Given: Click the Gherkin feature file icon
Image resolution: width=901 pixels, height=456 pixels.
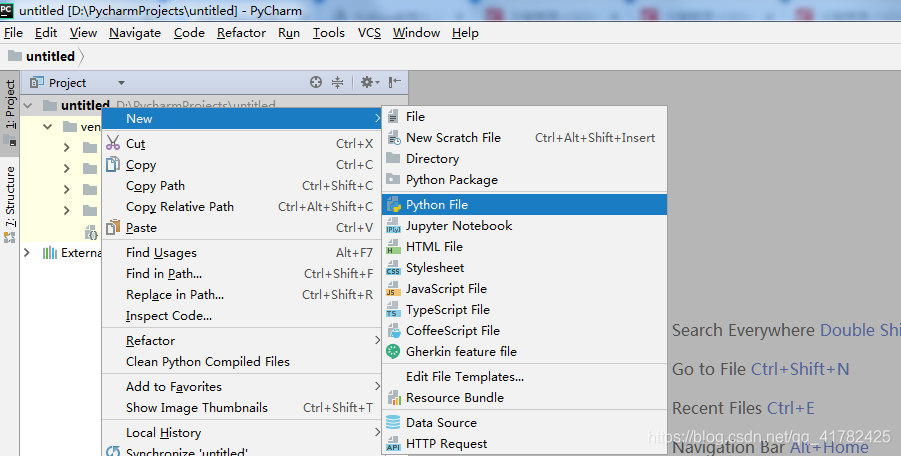Looking at the screenshot, I should coord(393,351).
